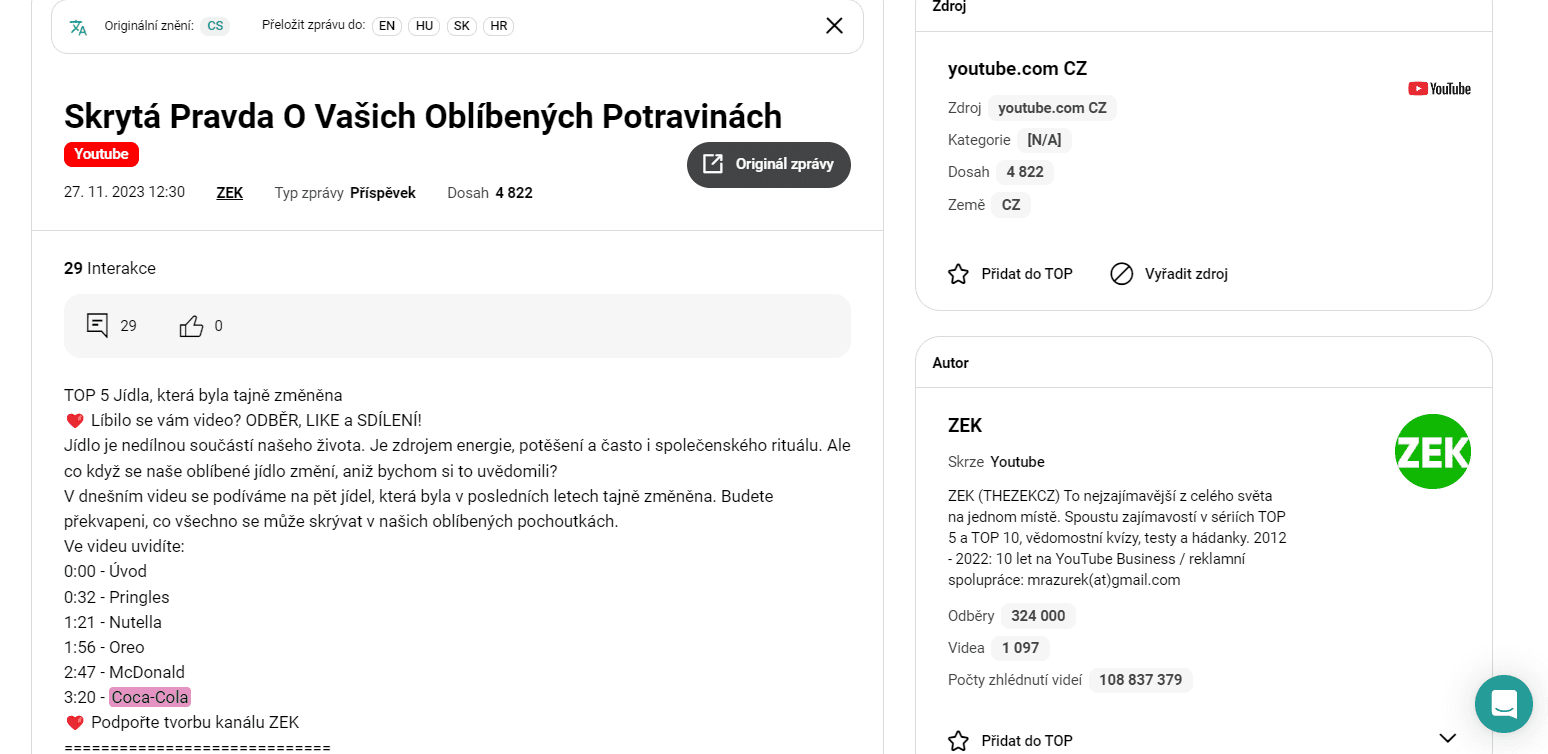Click the youtube.com CZ source heading
This screenshot has width=1548, height=754.
pyautogui.click(x=1017, y=68)
